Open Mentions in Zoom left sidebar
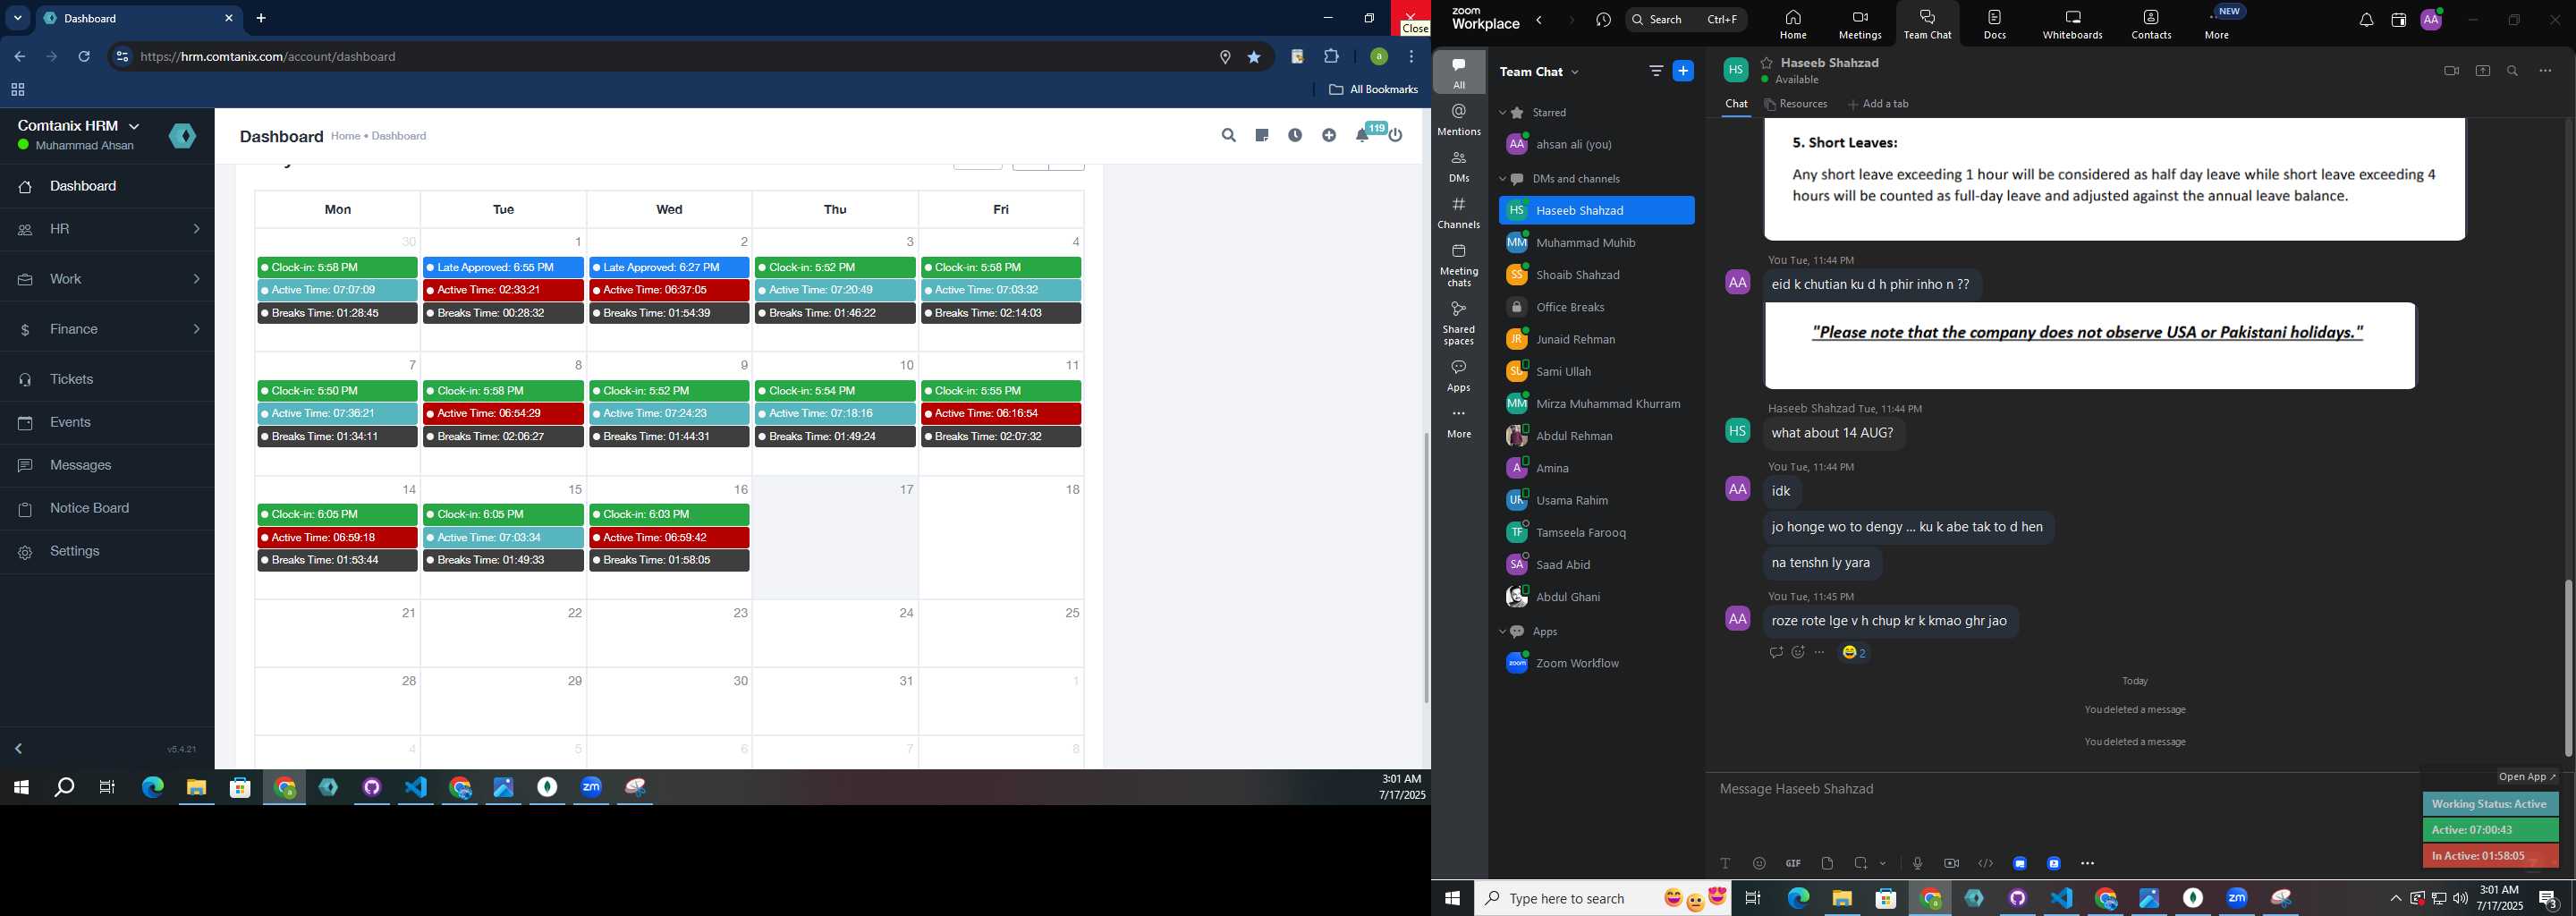The width and height of the screenshot is (2576, 916). (x=1459, y=119)
